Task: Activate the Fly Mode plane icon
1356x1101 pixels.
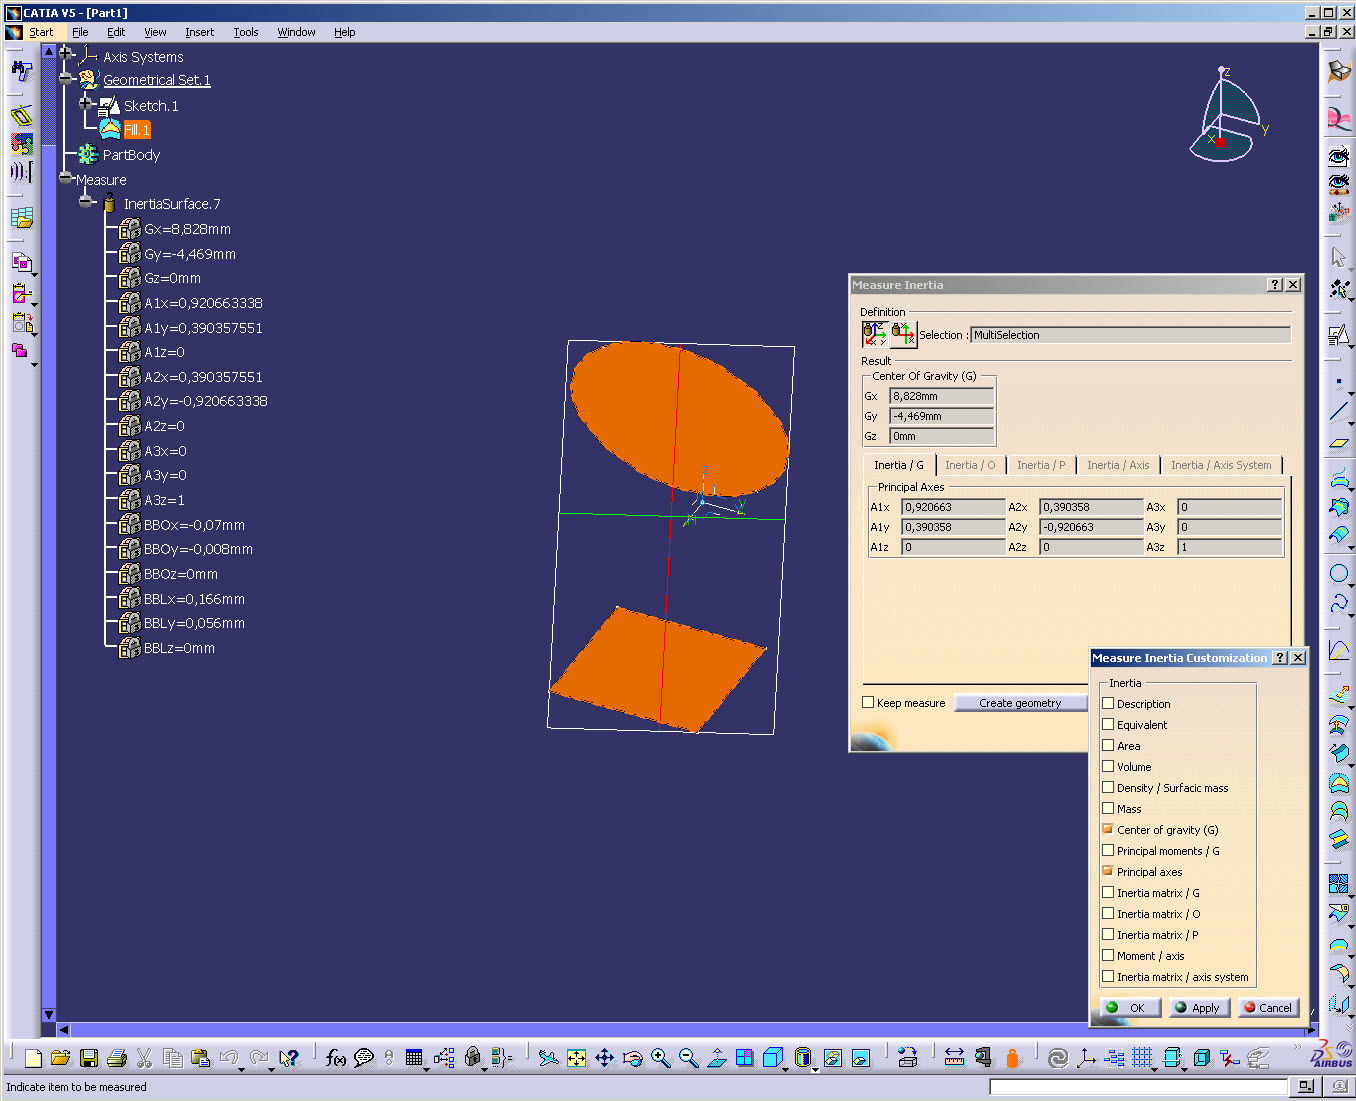Action: pyautogui.click(x=548, y=1058)
